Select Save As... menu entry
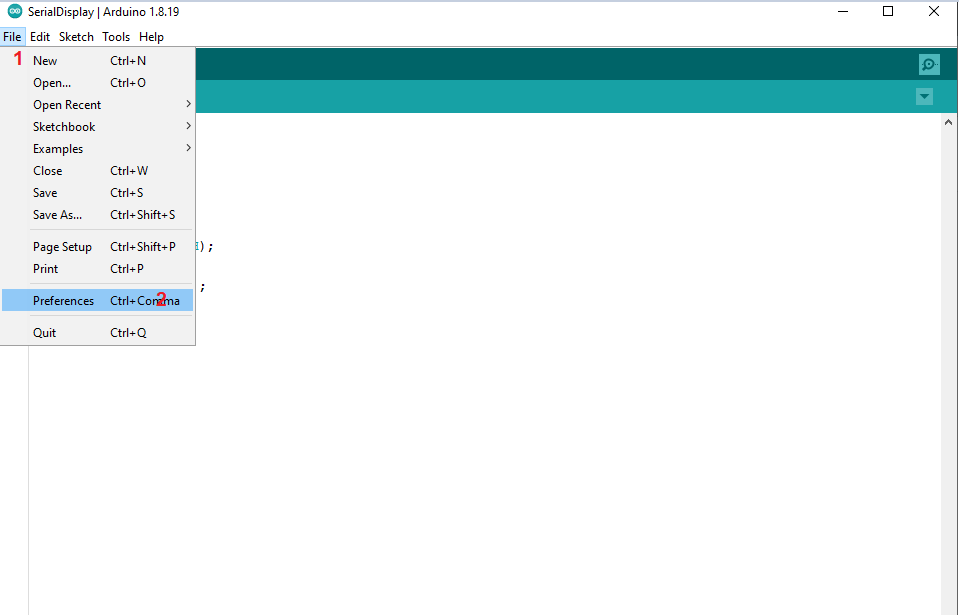 coord(98,215)
